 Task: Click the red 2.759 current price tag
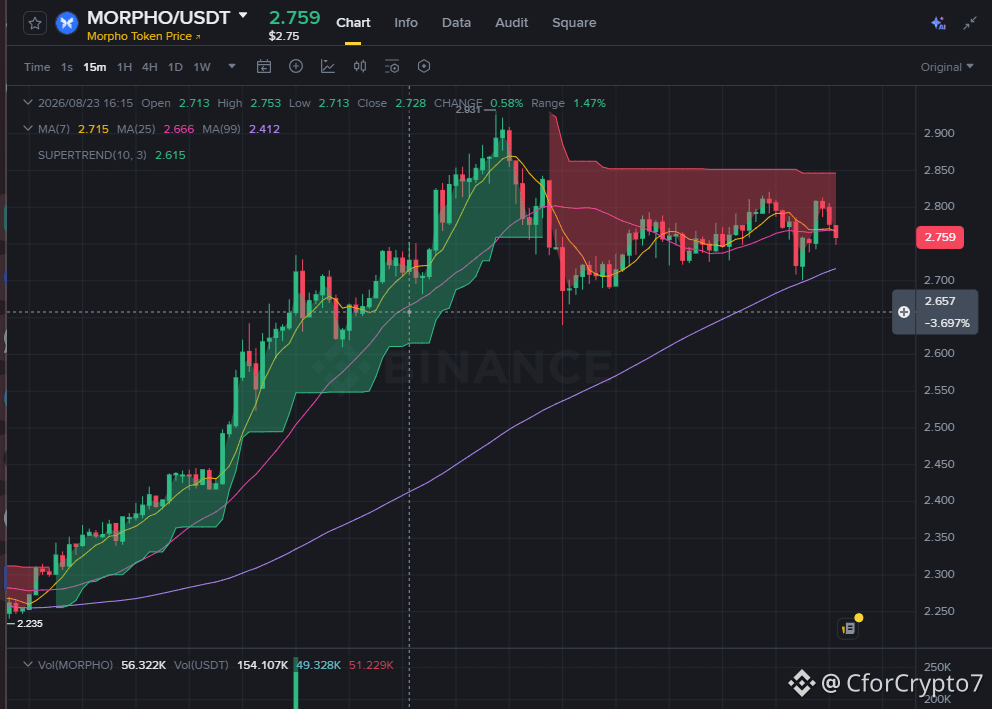[x=939, y=237]
